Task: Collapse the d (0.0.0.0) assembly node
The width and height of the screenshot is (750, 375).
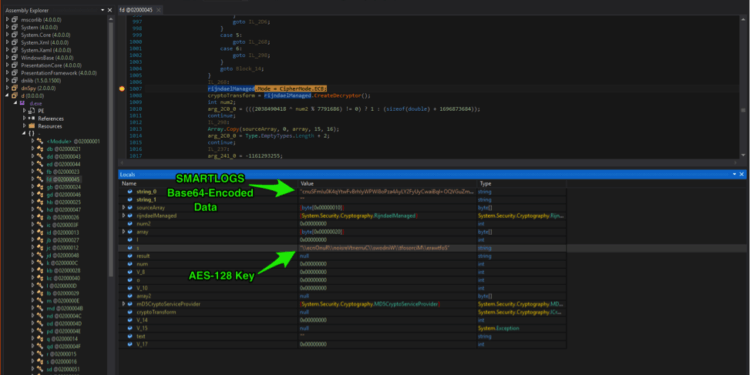Action: (7, 96)
